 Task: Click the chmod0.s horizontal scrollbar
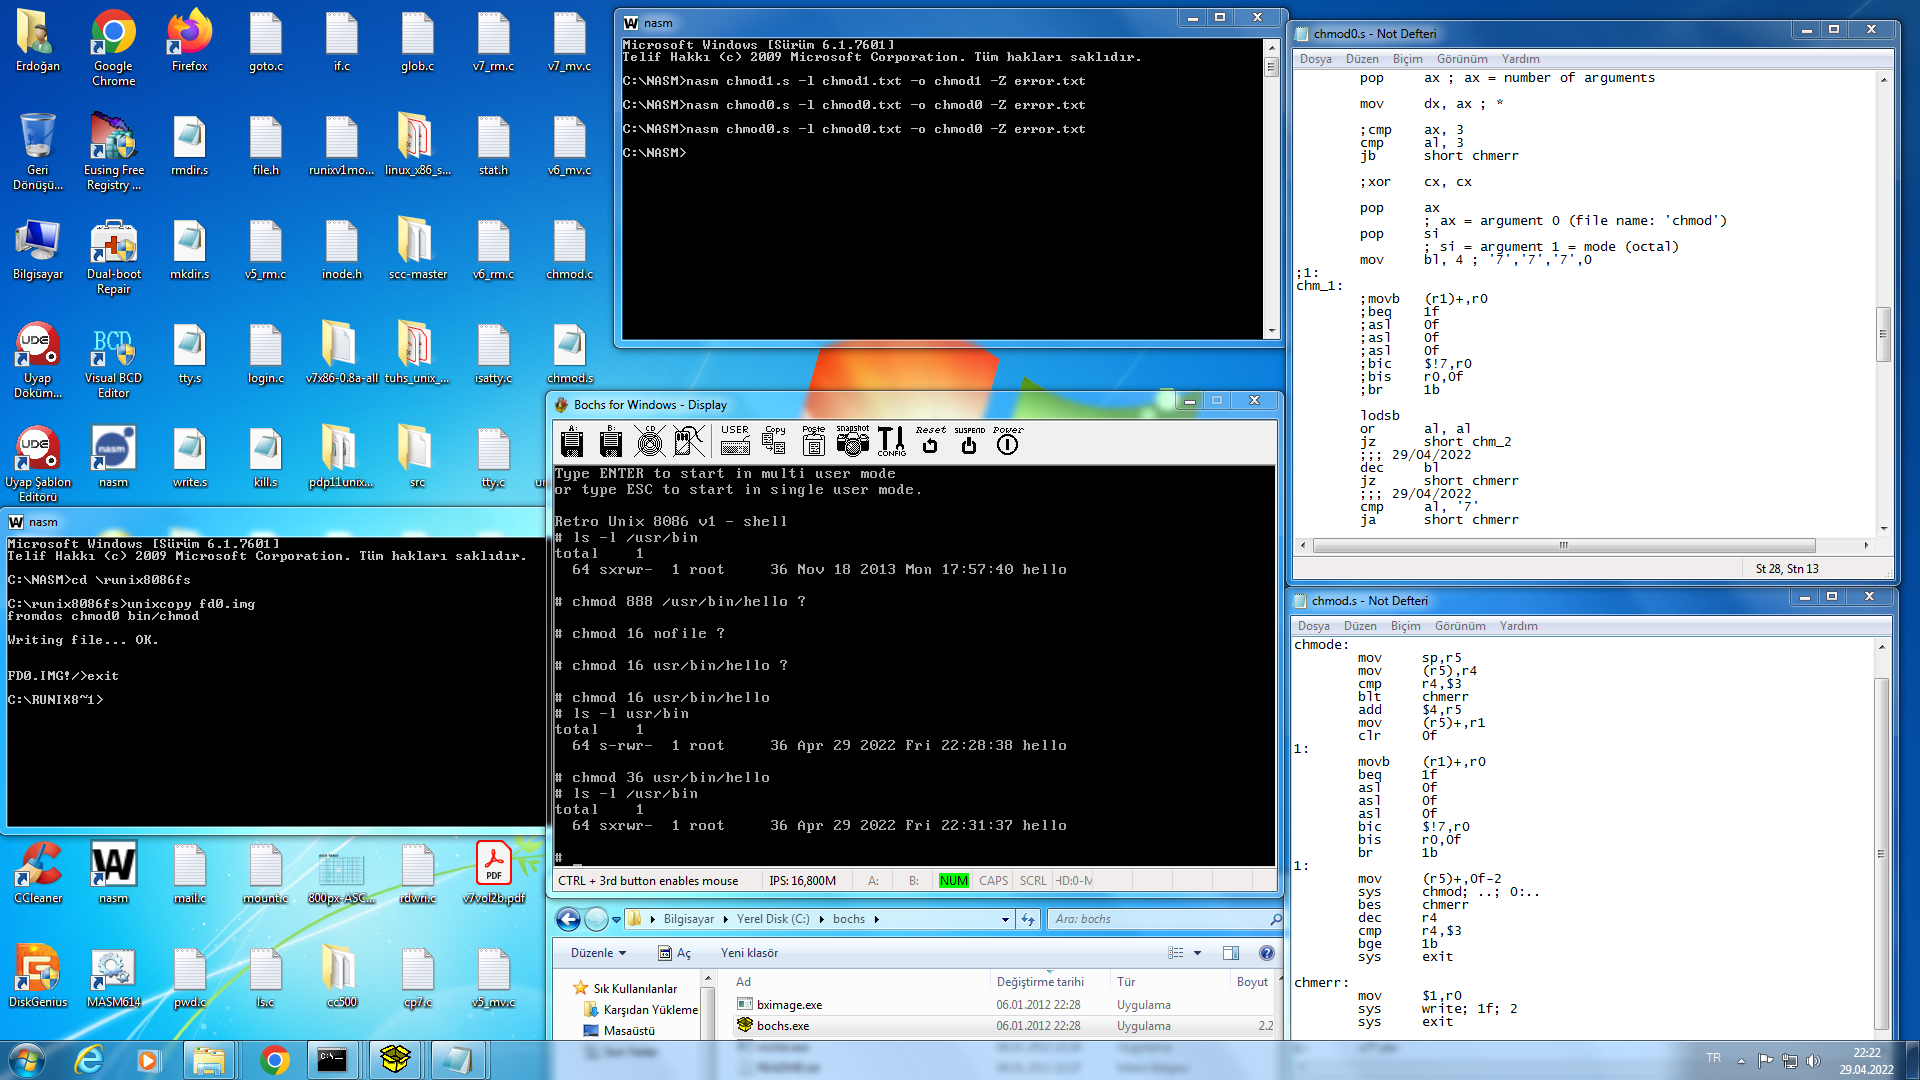pyautogui.click(x=1563, y=546)
